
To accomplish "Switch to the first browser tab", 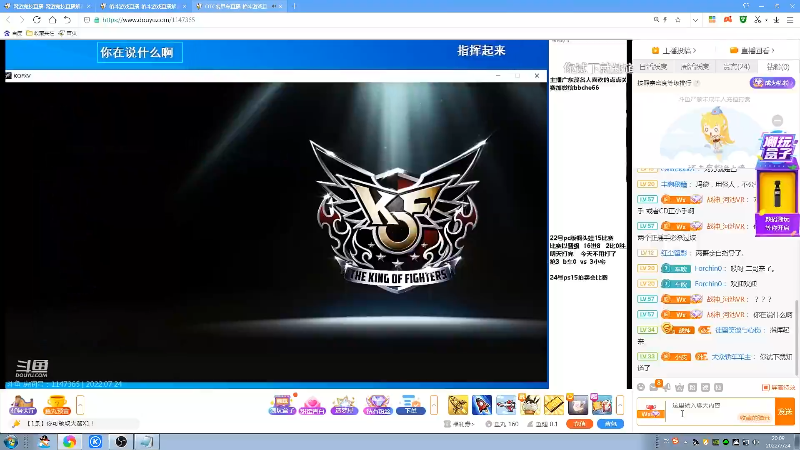I will click(x=47, y=6).
